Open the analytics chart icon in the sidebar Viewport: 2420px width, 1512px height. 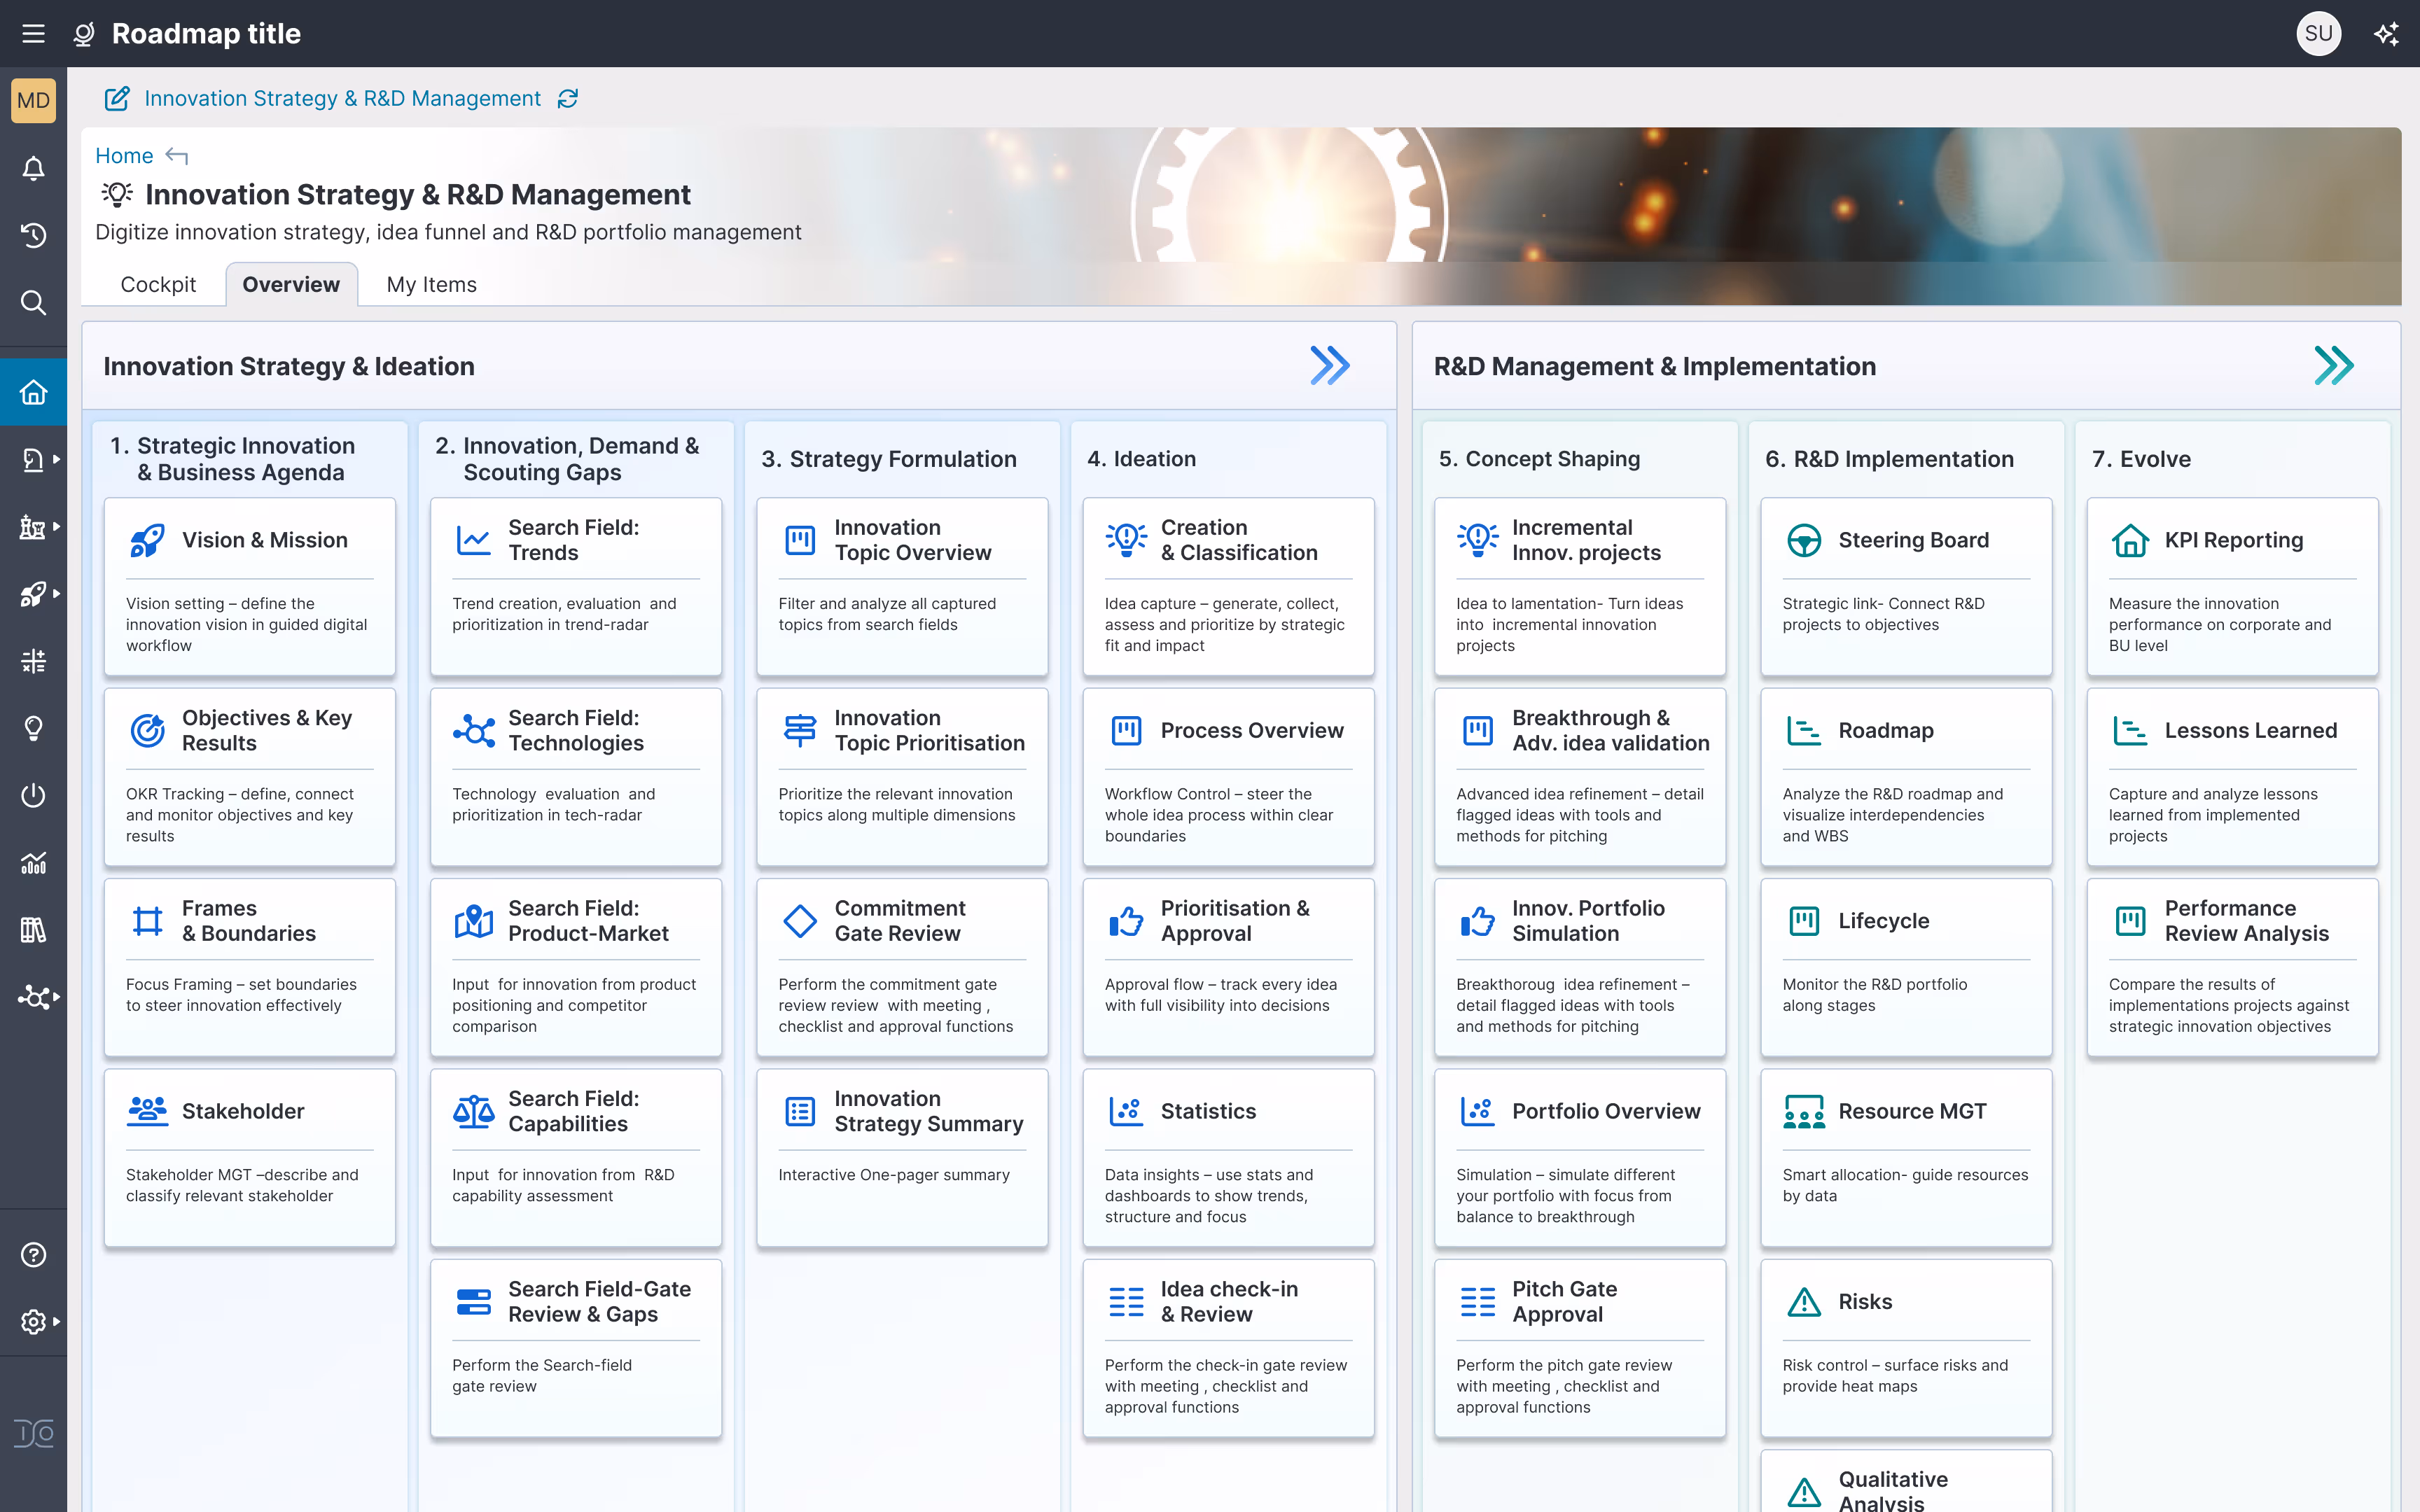click(x=33, y=863)
